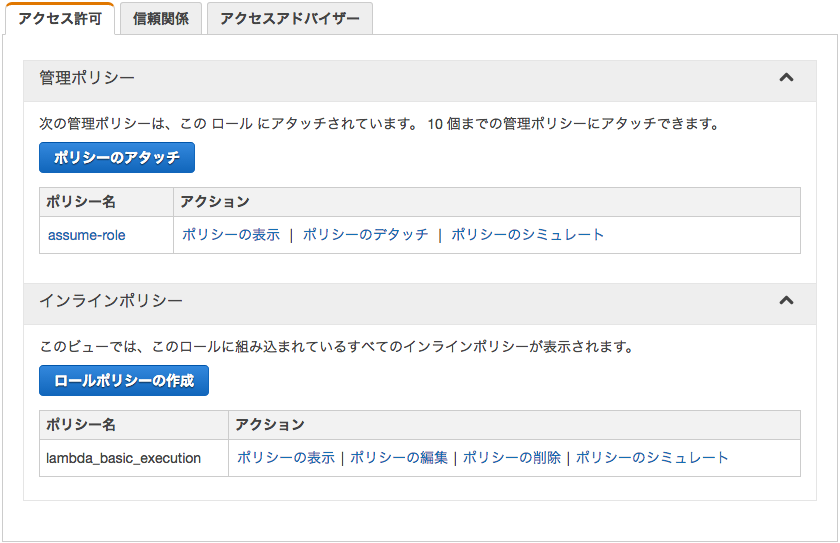The image size is (840, 543).
Task: Switch to the アクセスアドバイザー tab
Action: [x=289, y=19]
